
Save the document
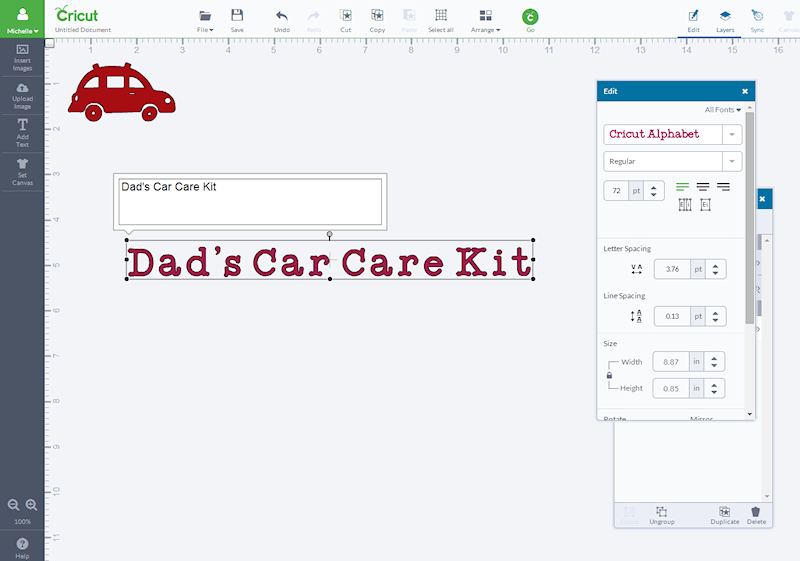[x=237, y=20]
